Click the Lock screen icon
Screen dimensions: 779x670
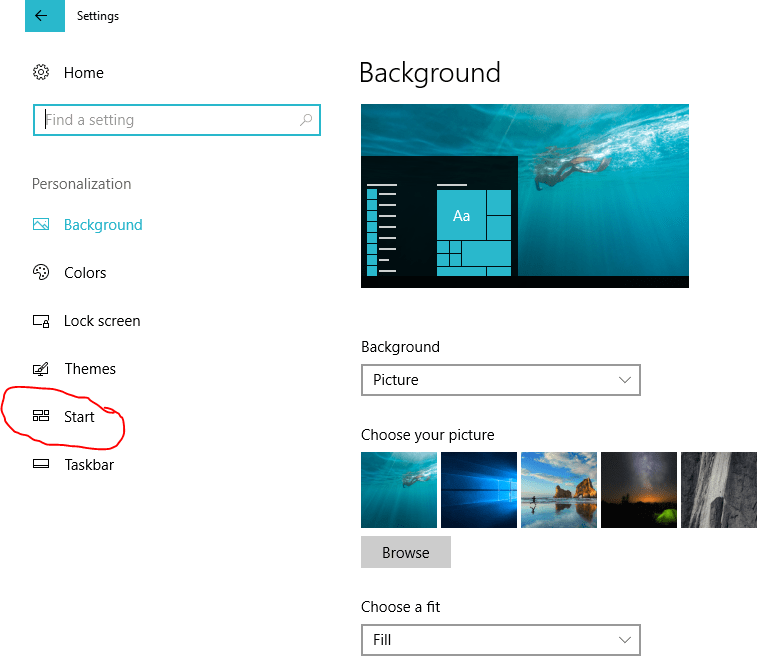coord(41,321)
